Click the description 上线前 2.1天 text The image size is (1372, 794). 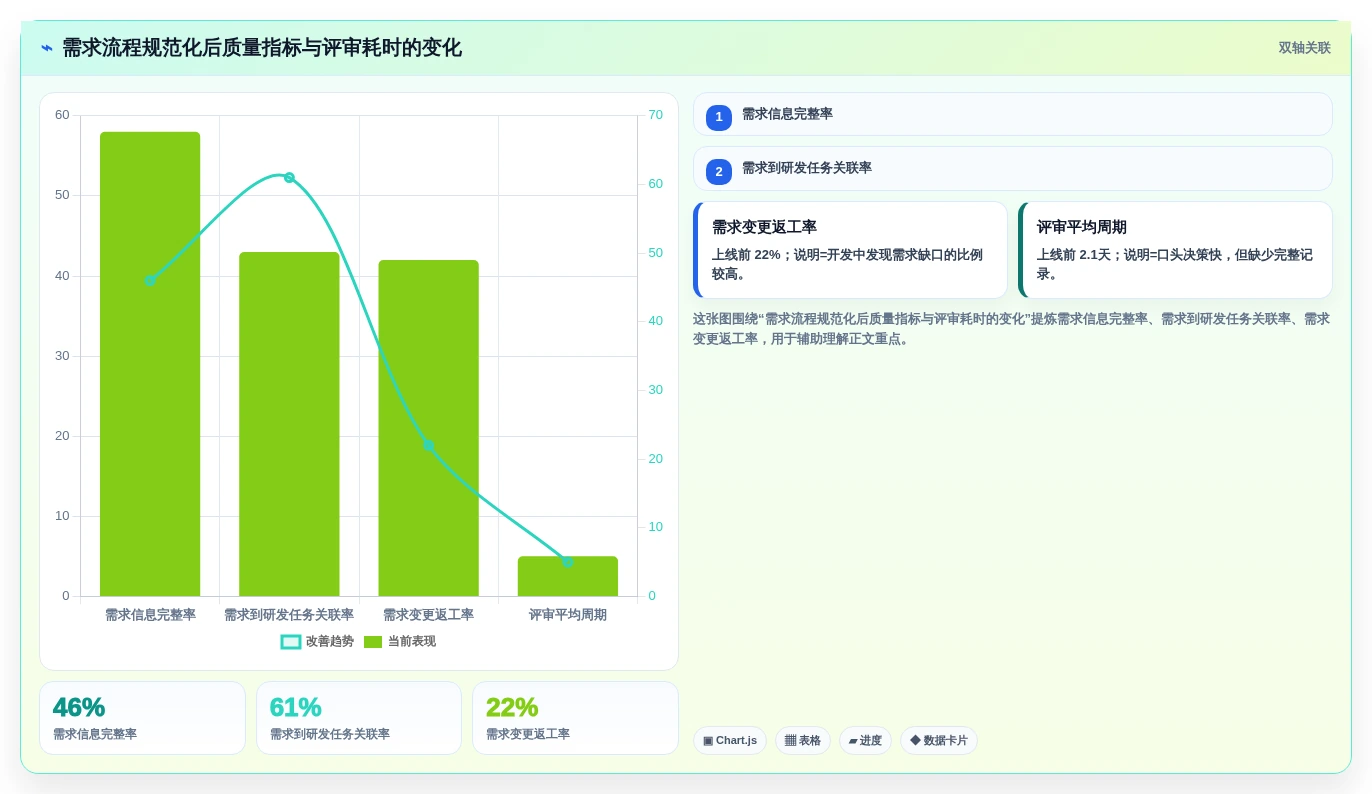(x=1174, y=264)
